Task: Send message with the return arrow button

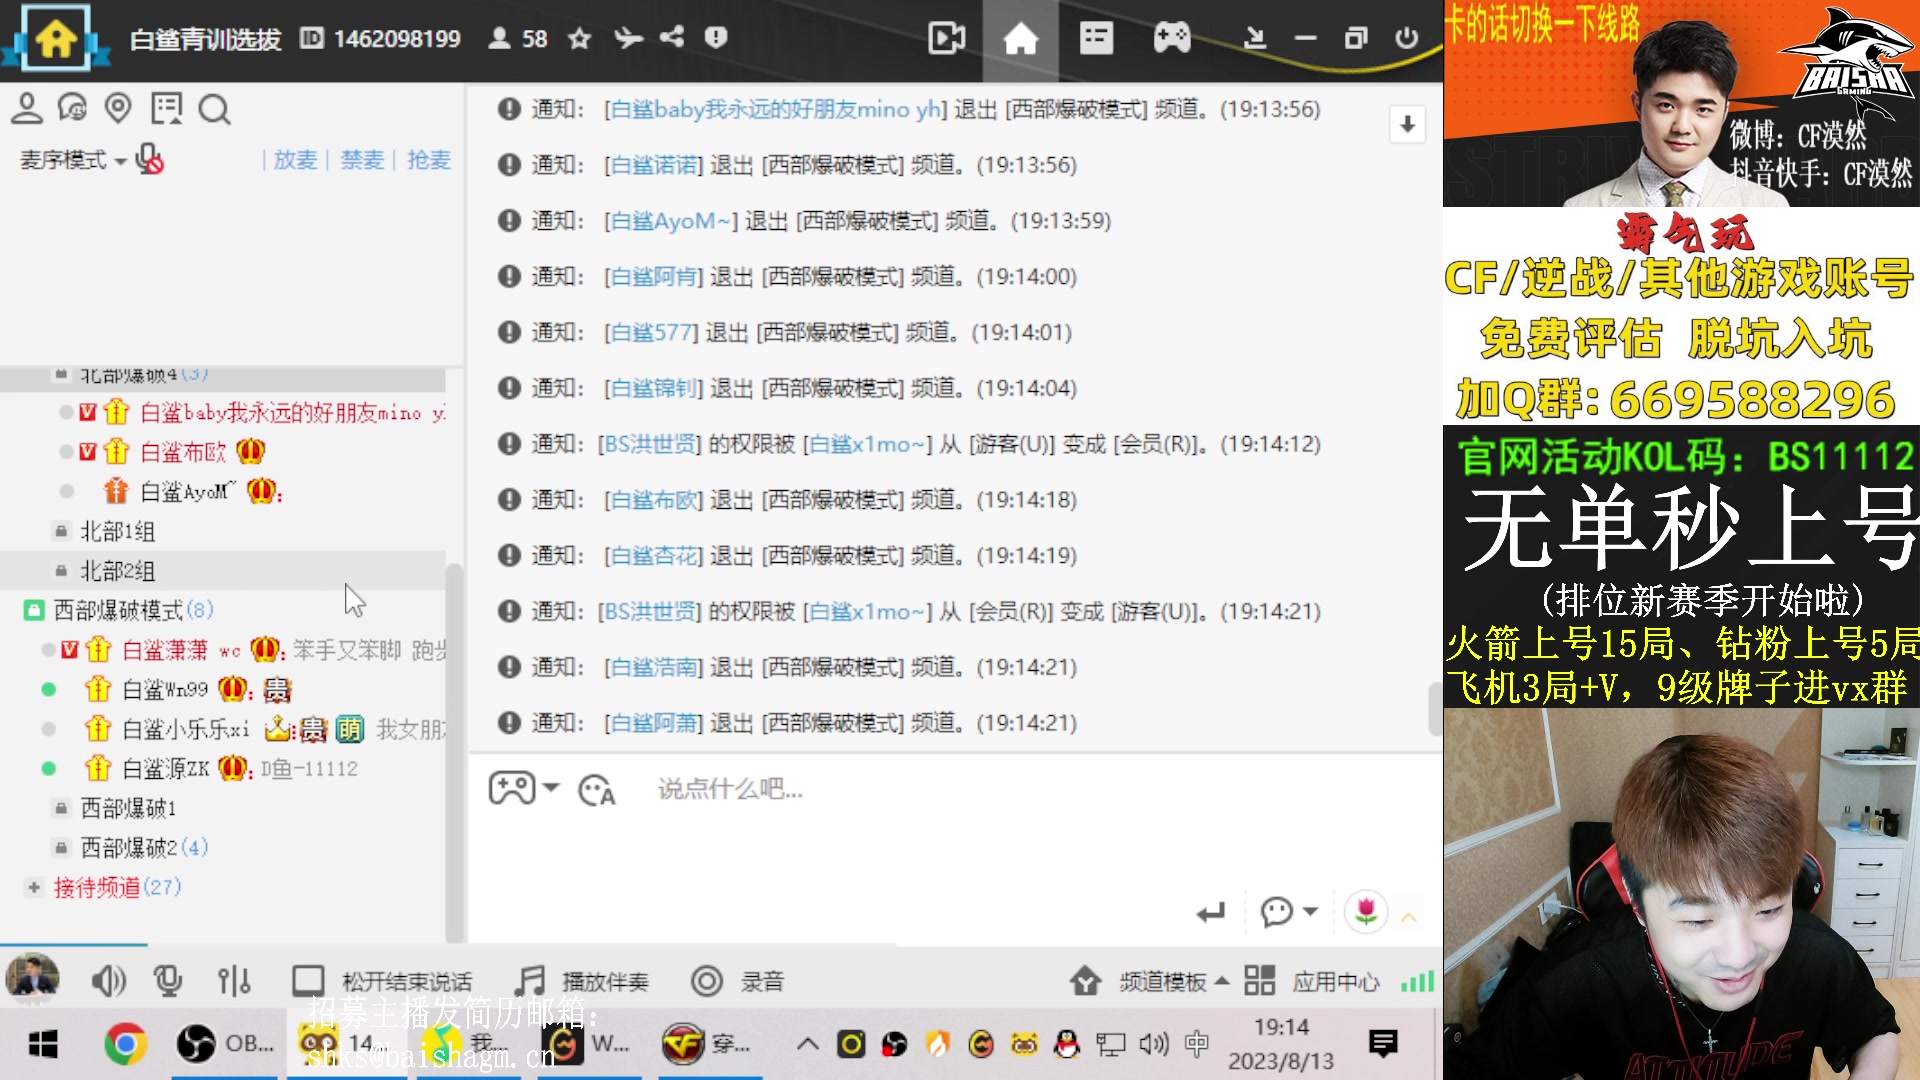Action: tap(1211, 912)
